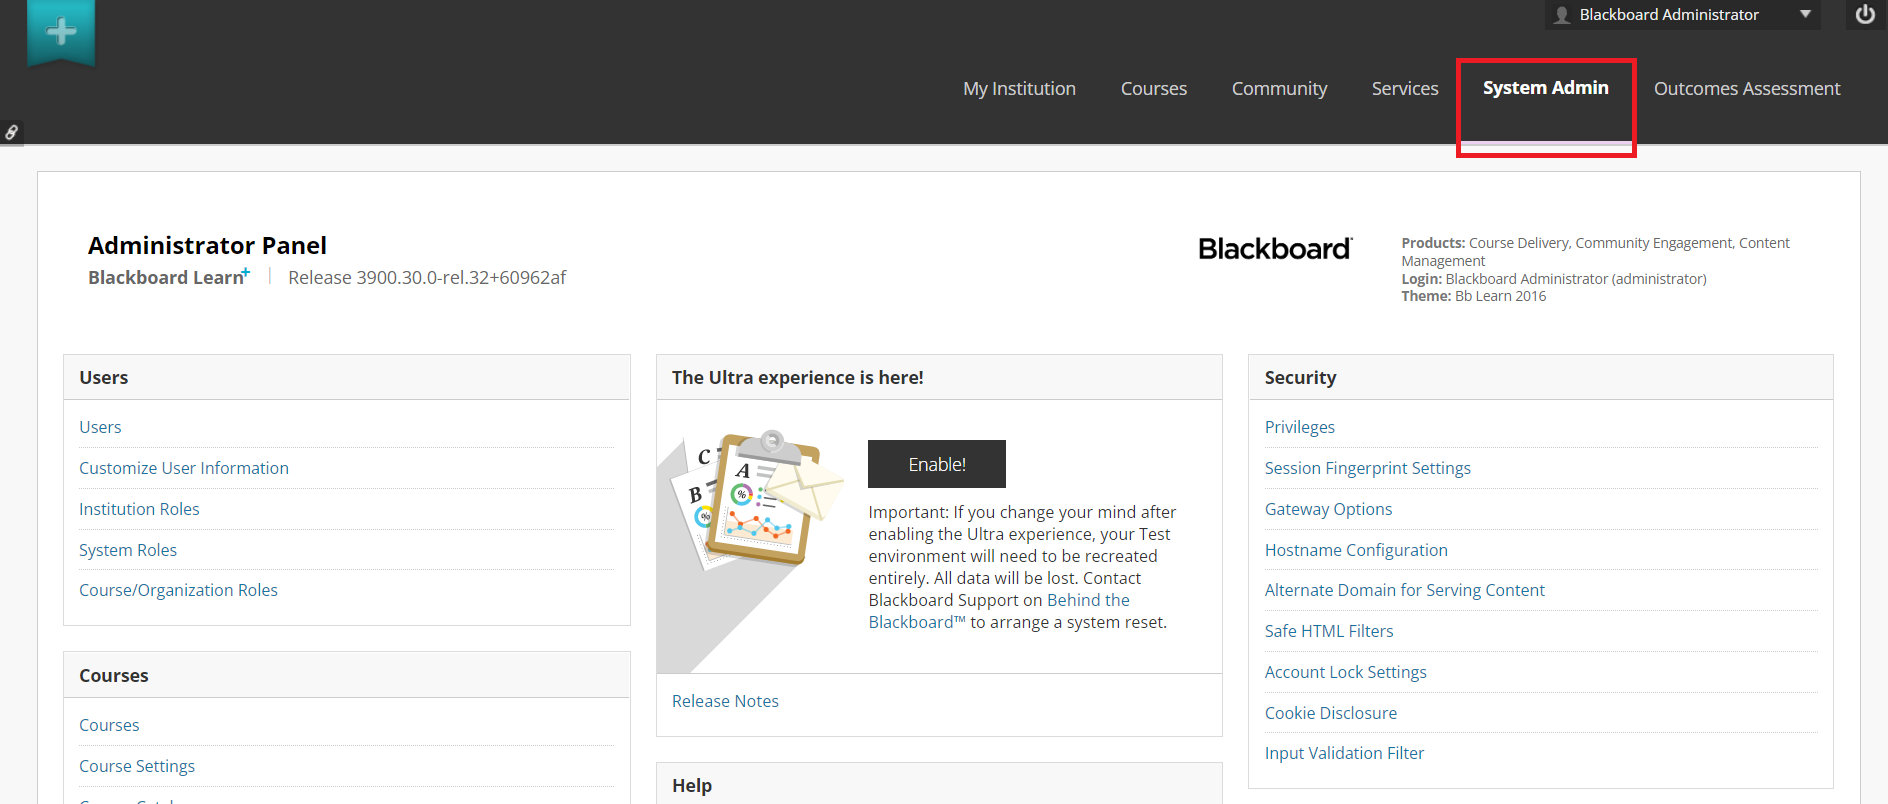
Task: Click the Security panel heading
Action: point(1300,377)
